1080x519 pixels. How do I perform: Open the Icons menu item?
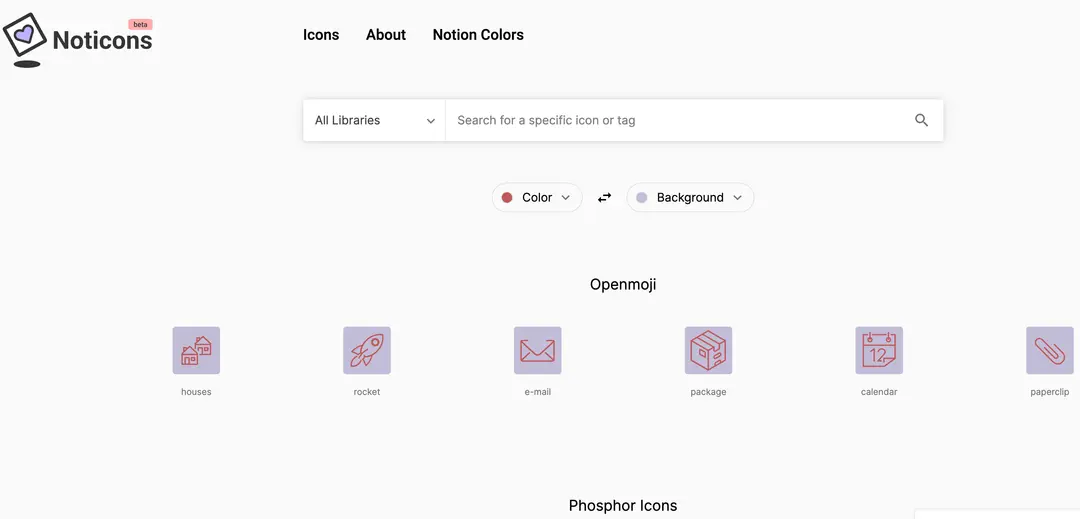(x=321, y=35)
